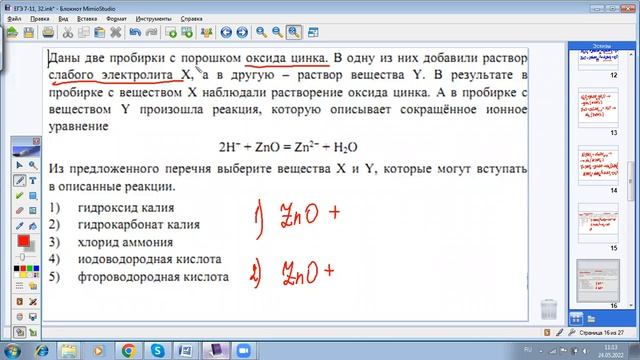The width and height of the screenshot is (640, 360).
Task: Pick the blue color swatch
Action: tap(36, 268)
